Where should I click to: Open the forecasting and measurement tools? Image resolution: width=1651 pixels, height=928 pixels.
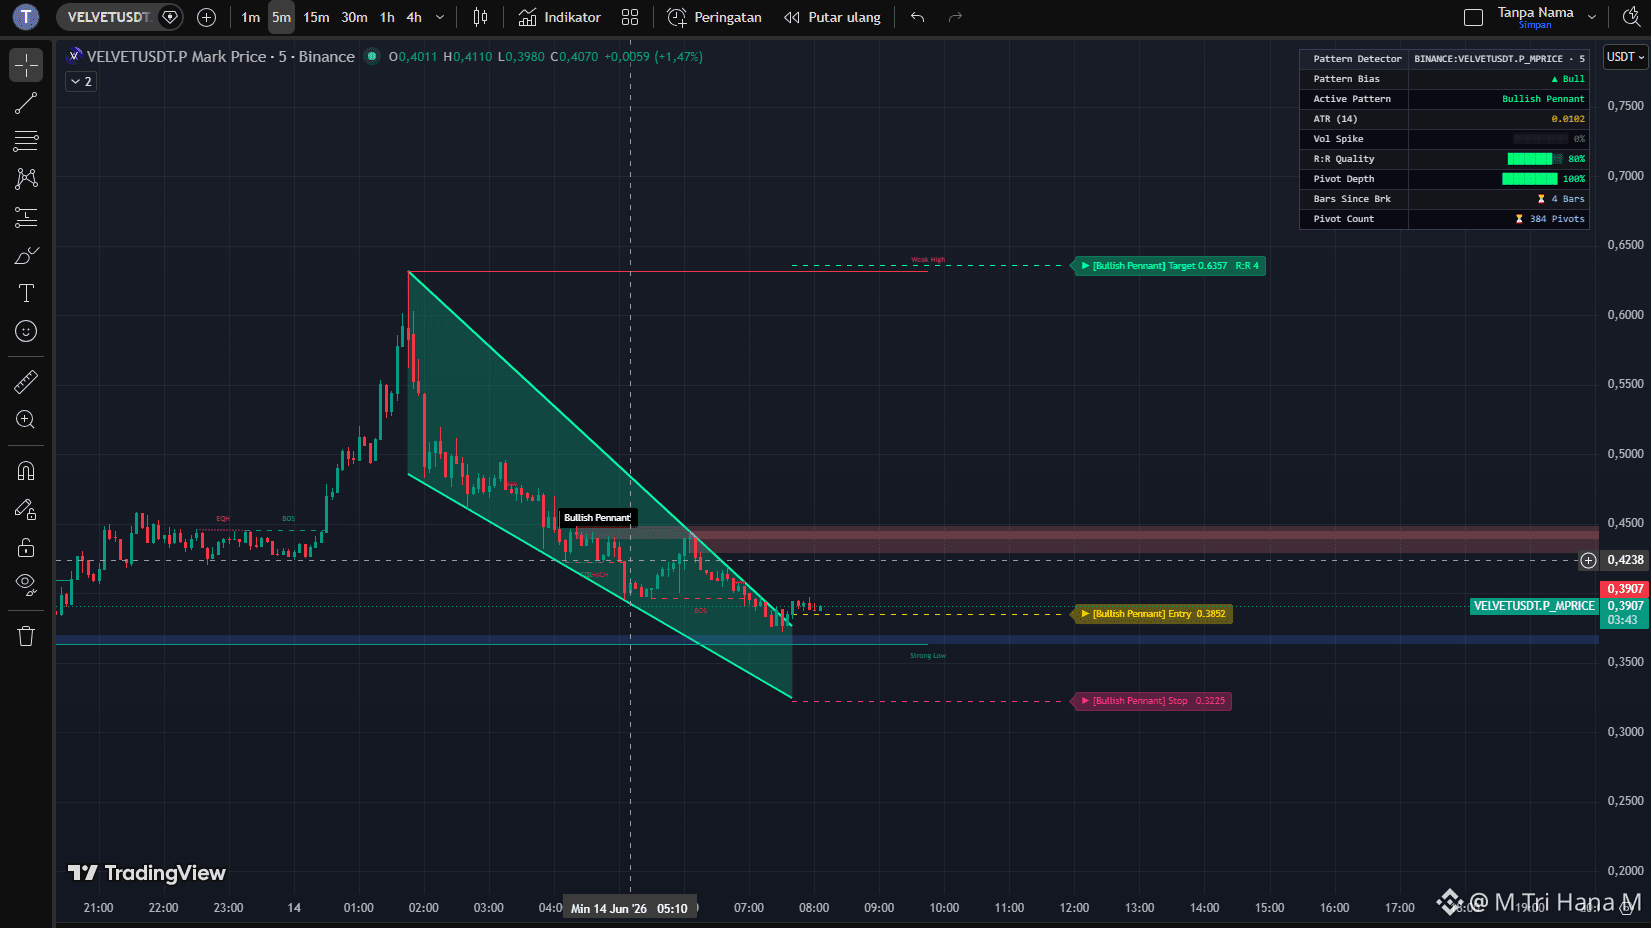[26, 217]
